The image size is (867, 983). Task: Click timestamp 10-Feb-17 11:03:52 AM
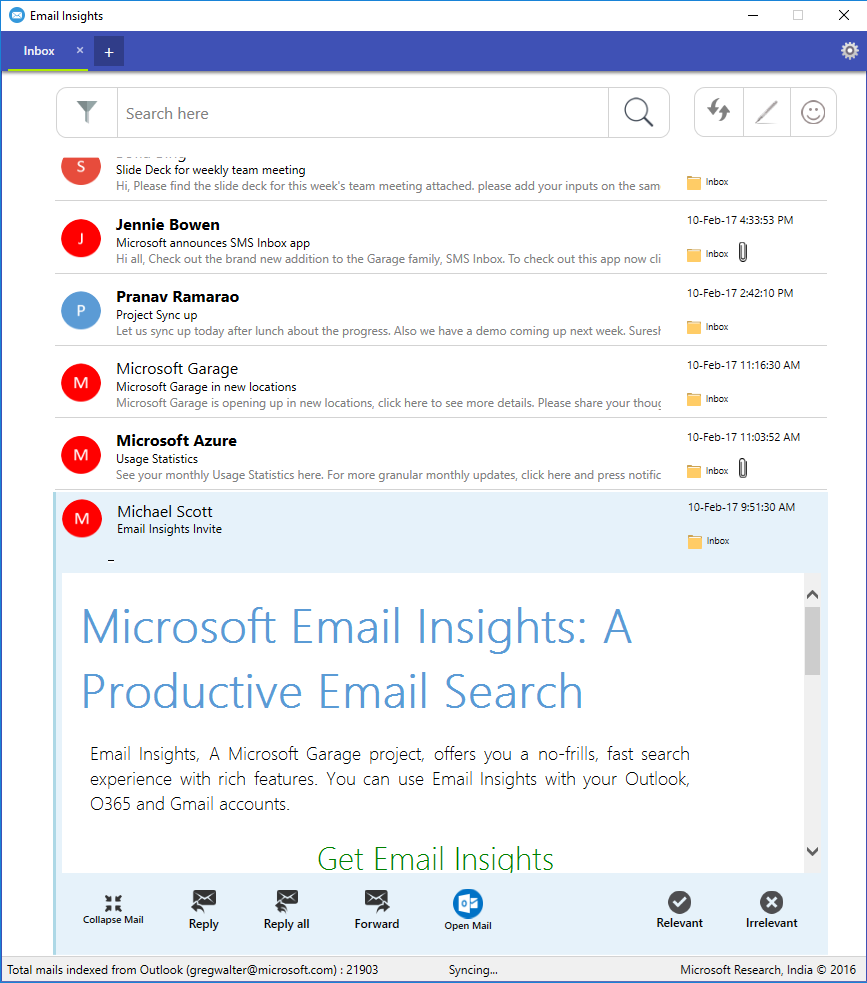744,437
